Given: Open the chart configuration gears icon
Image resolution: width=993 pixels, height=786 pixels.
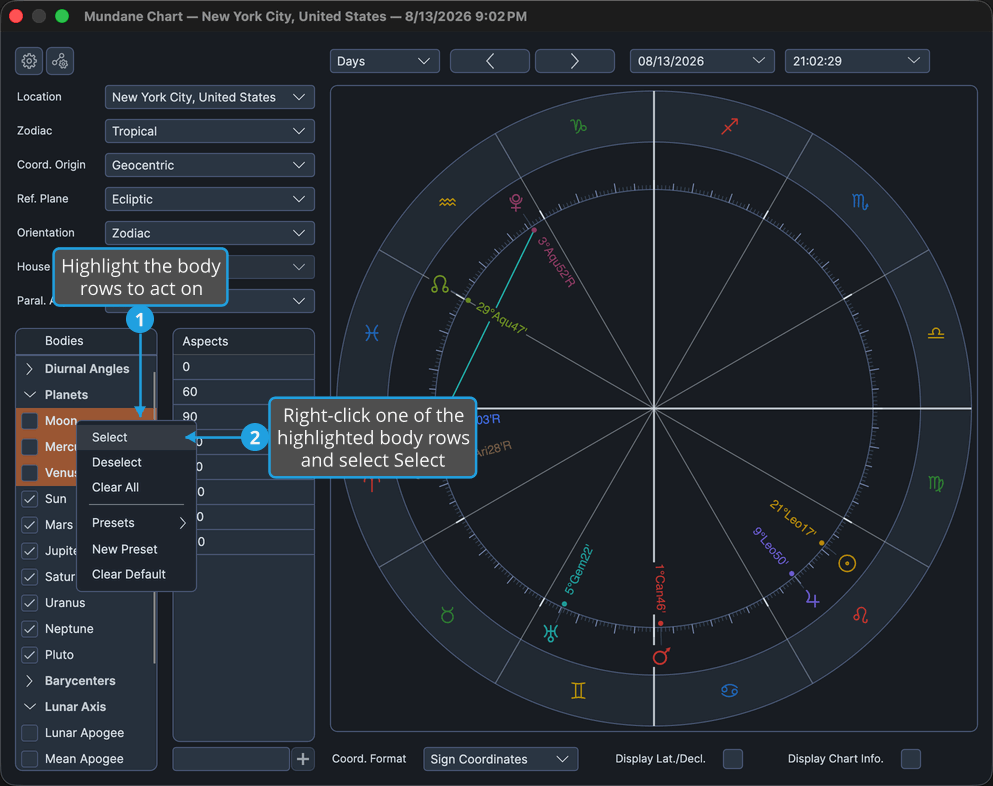Looking at the screenshot, I should [60, 61].
